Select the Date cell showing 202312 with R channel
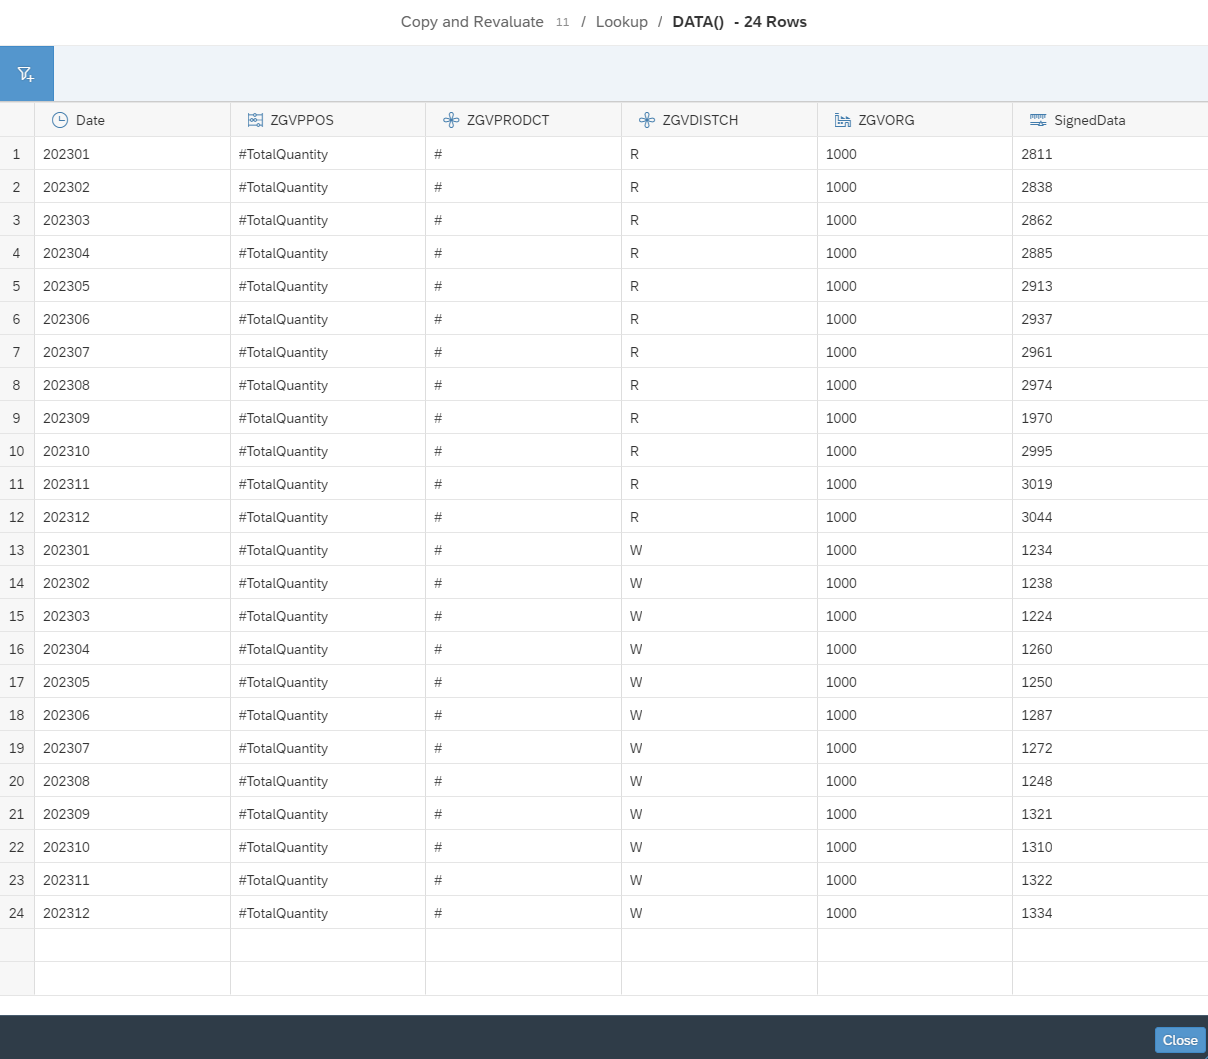The width and height of the screenshot is (1208, 1059). 66,517
